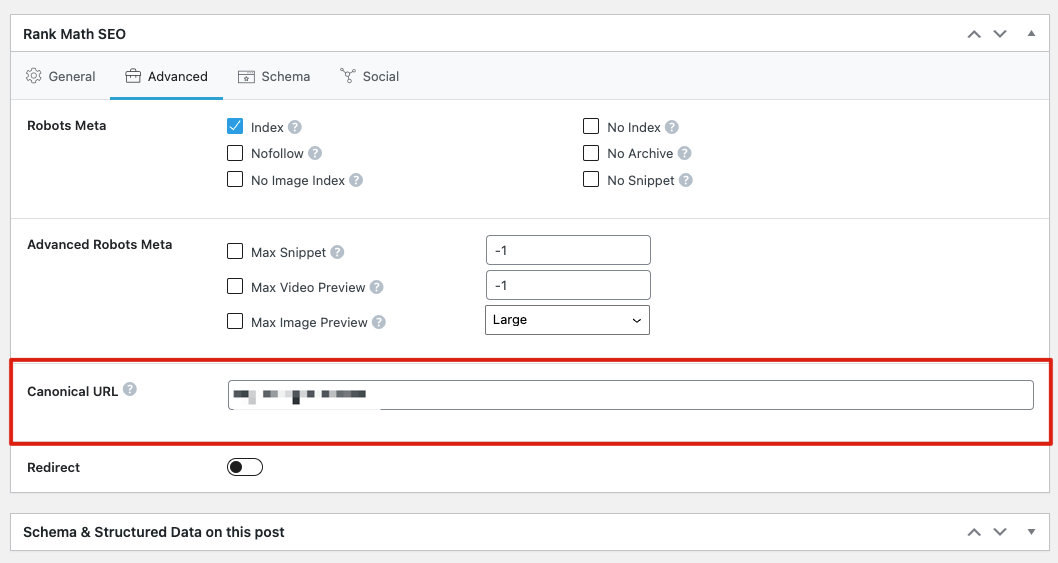Check the No Image Index option
Image resolution: width=1058 pixels, height=563 pixels.
point(235,180)
